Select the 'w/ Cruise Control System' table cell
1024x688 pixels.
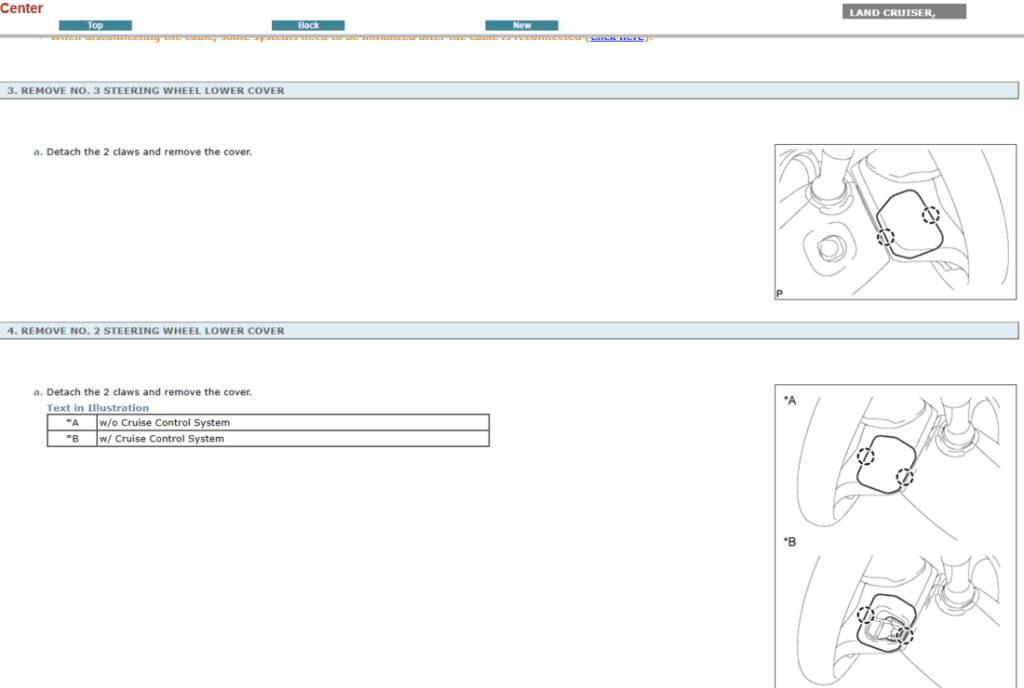(292, 439)
